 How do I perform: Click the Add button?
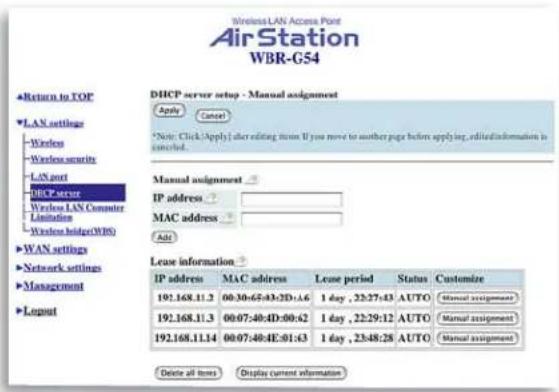click(x=164, y=237)
